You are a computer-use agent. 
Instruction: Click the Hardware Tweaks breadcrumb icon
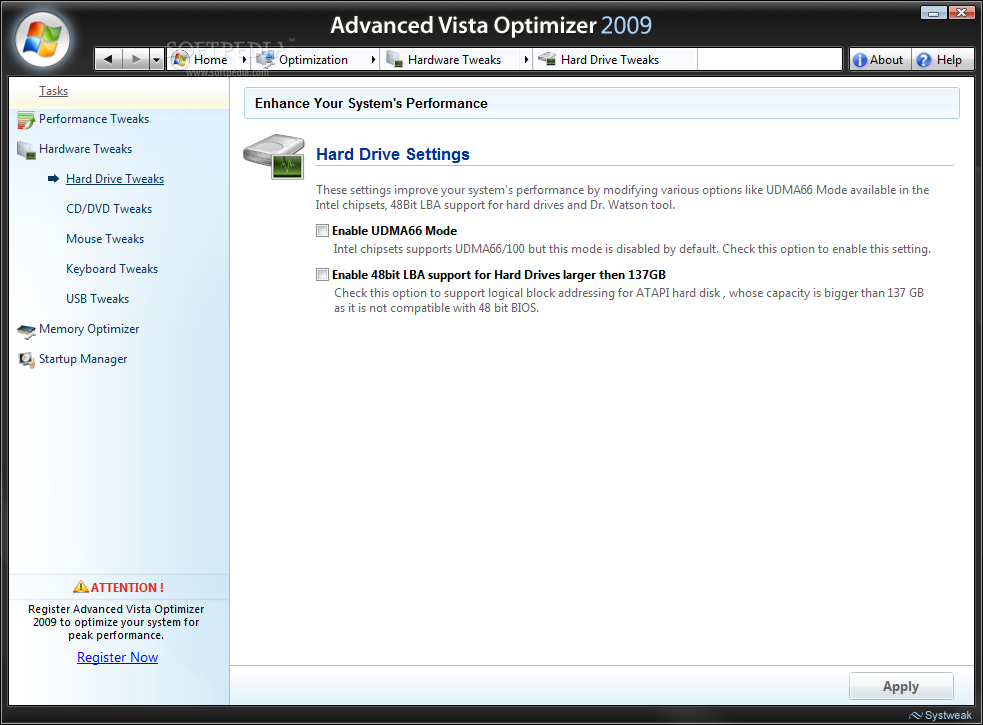click(394, 60)
